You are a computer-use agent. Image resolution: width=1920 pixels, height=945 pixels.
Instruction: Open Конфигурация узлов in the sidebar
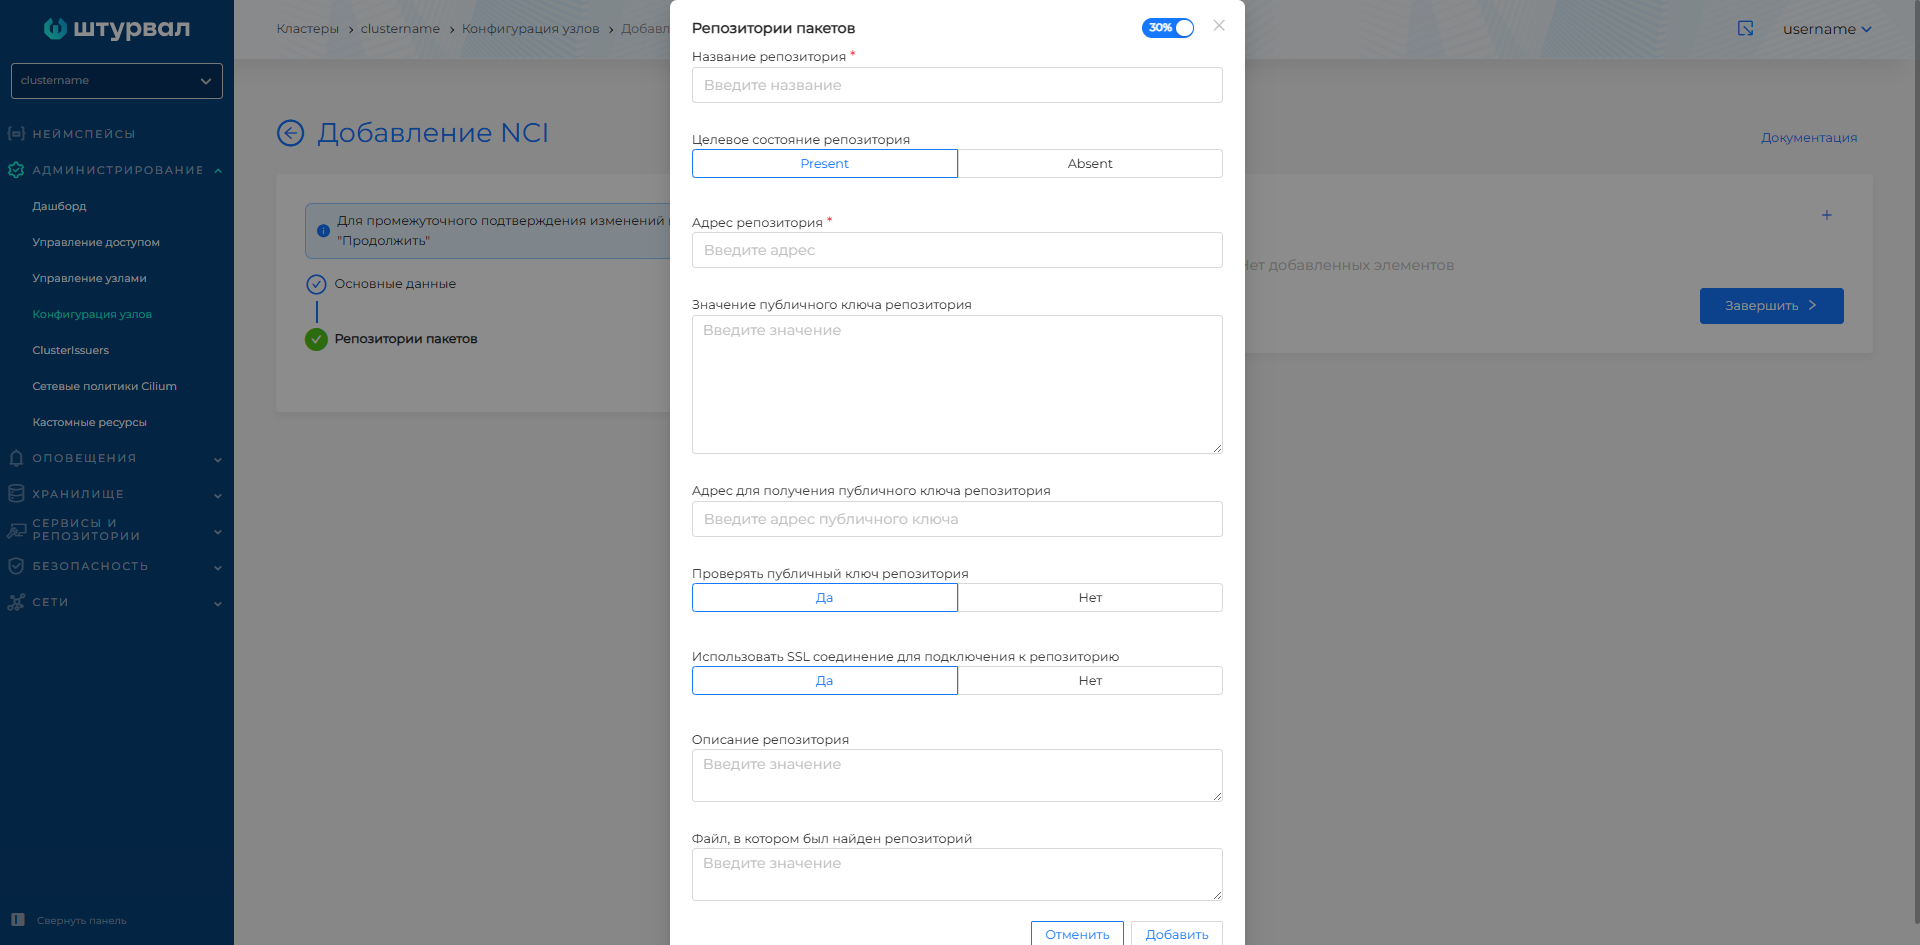92,314
